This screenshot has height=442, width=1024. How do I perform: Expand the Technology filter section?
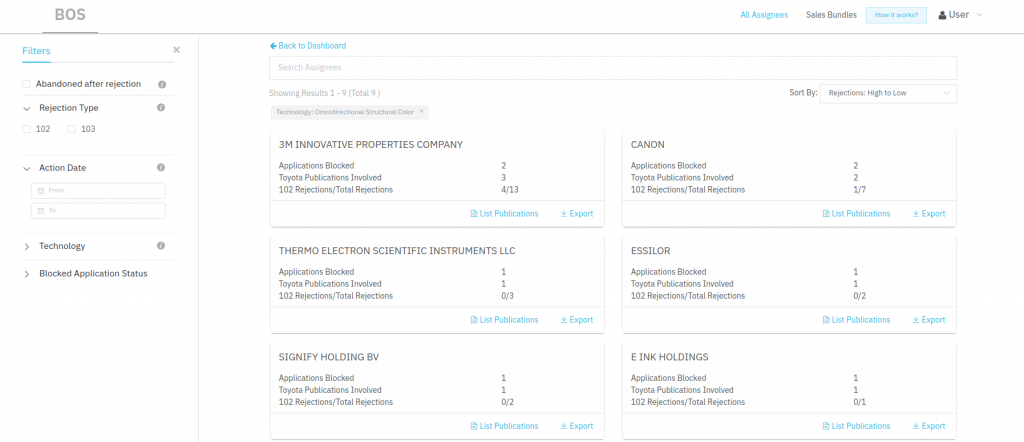coord(27,247)
